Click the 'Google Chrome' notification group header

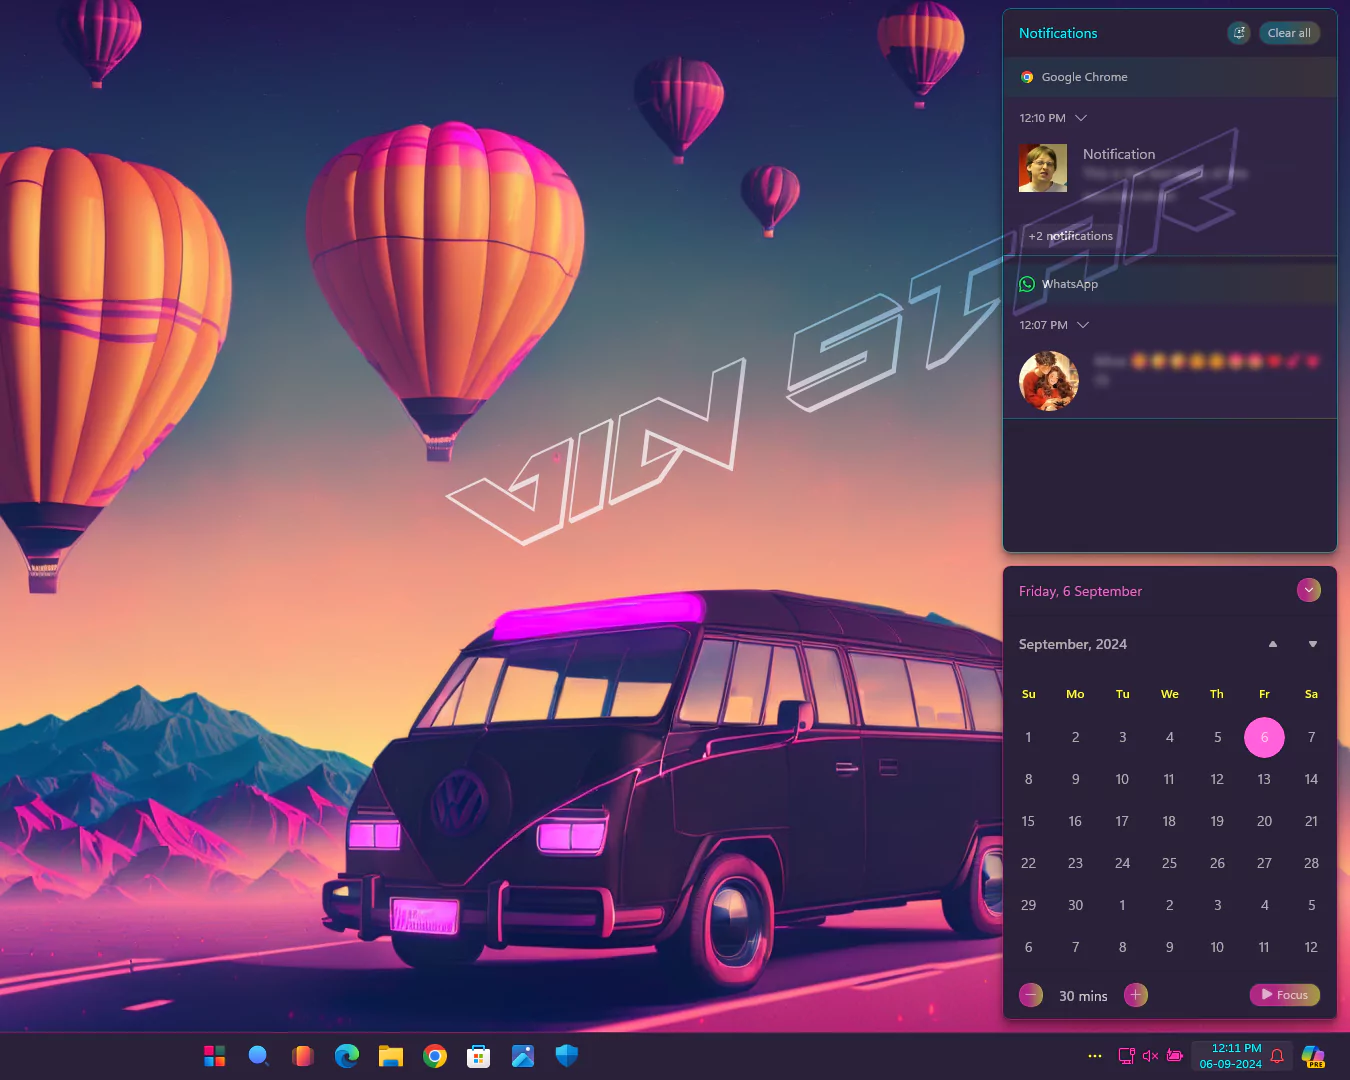tap(1170, 77)
